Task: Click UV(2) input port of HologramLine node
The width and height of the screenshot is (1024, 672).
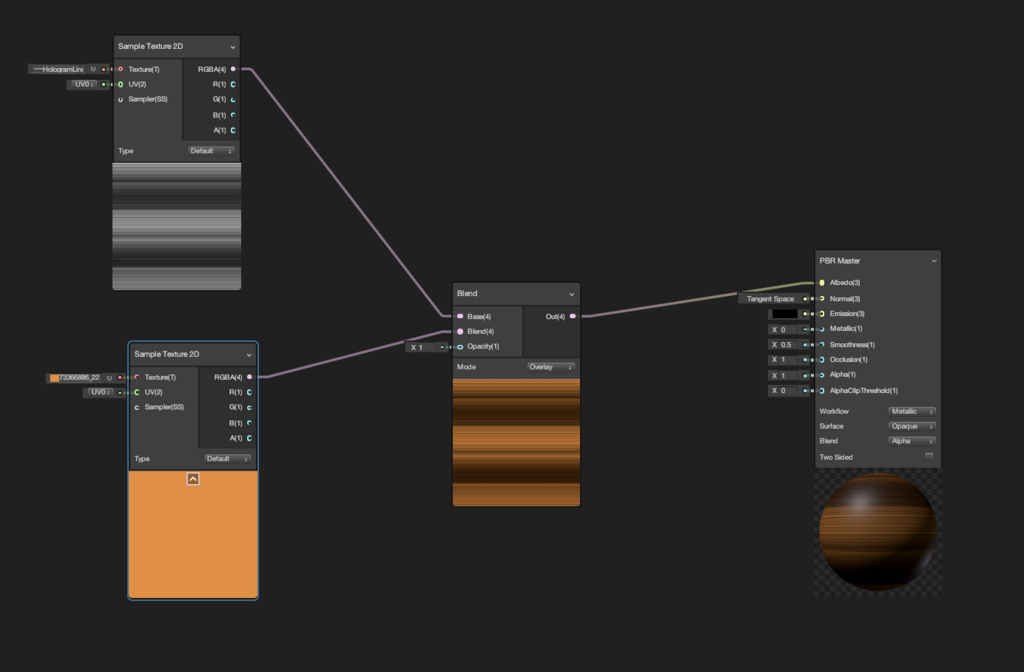Action: click(x=120, y=84)
